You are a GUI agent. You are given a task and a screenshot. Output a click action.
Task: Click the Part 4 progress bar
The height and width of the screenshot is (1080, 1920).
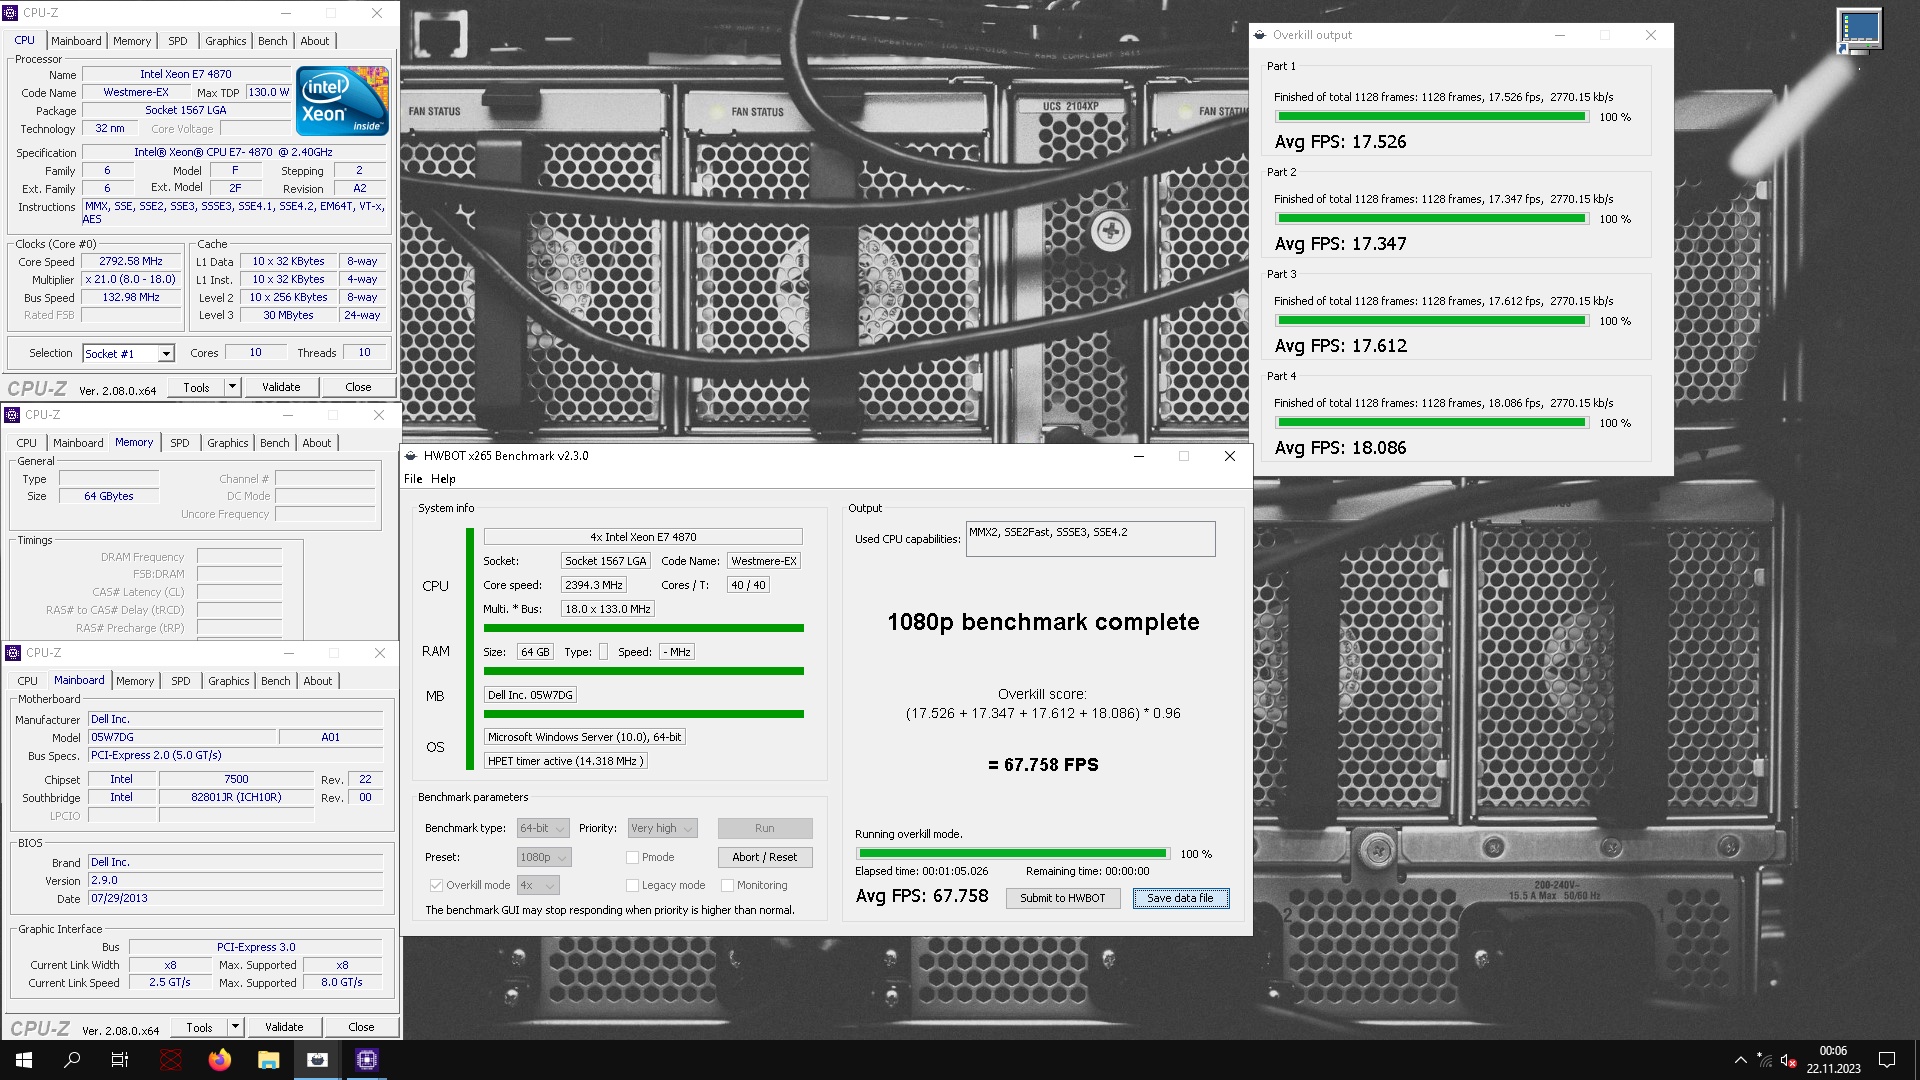pyautogui.click(x=1432, y=423)
